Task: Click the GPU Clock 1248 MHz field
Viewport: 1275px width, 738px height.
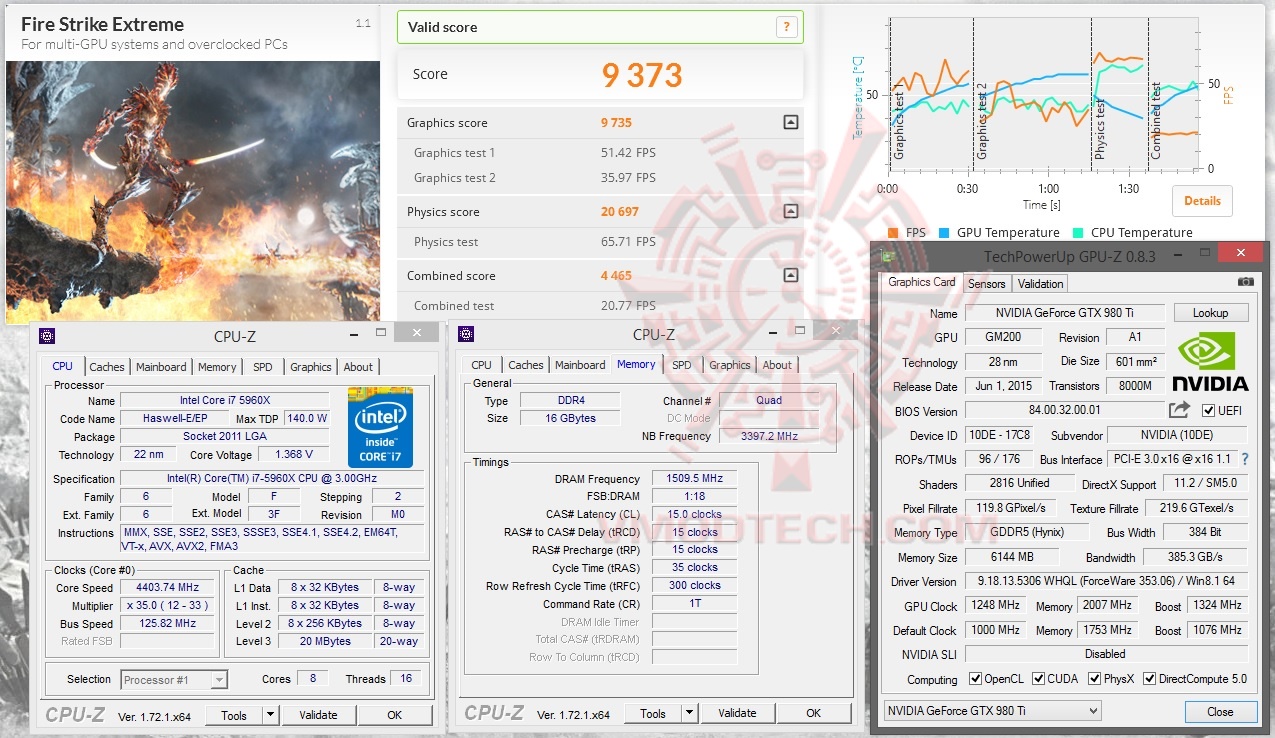Action: click(x=995, y=606)
